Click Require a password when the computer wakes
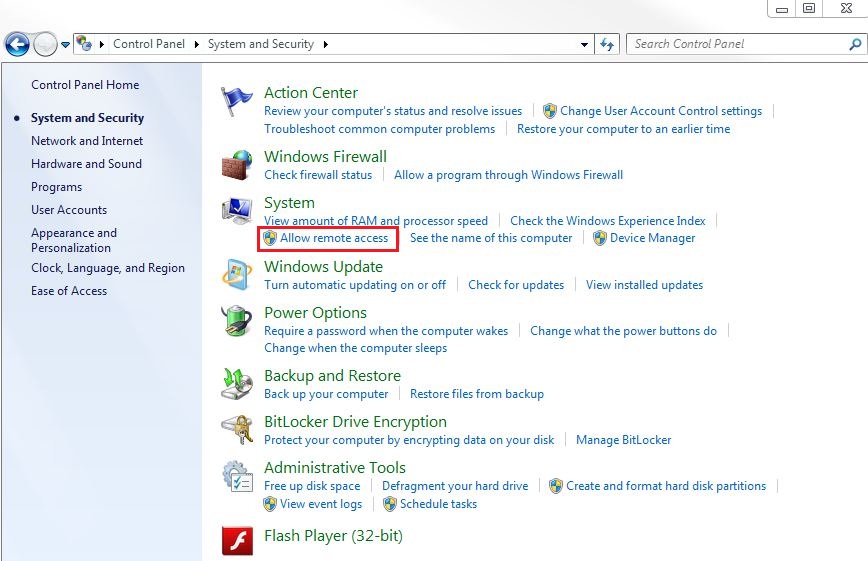Viewport: 868px width, 561px height. tap(386, 331)
